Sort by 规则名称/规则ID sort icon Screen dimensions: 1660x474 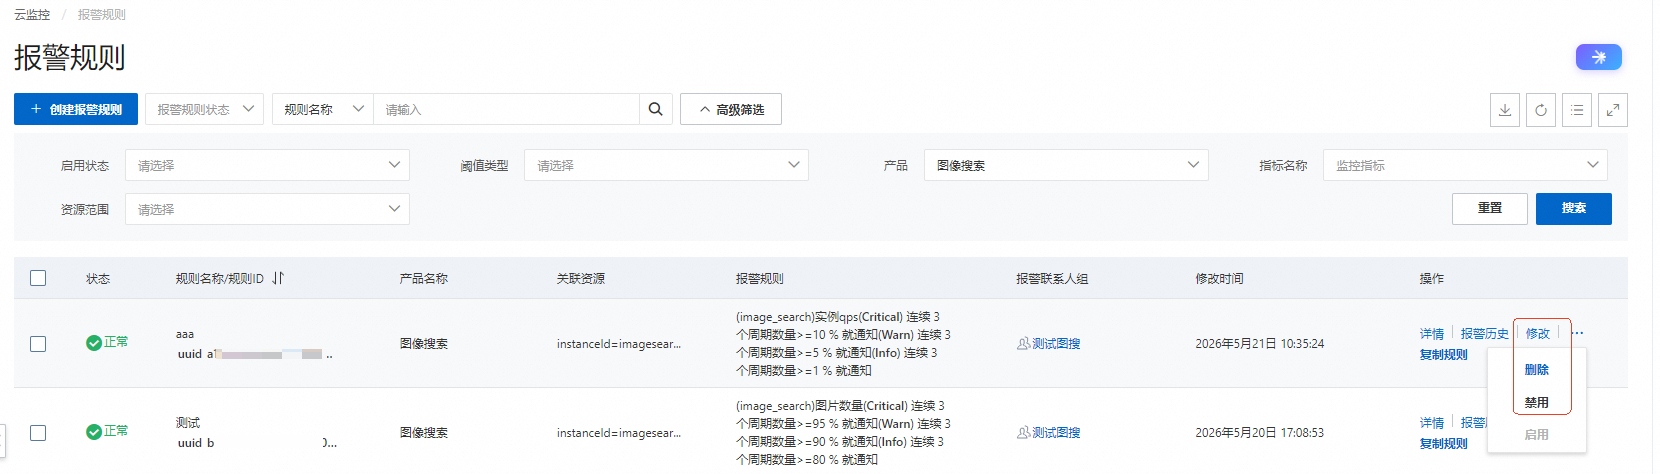point(278,278)
